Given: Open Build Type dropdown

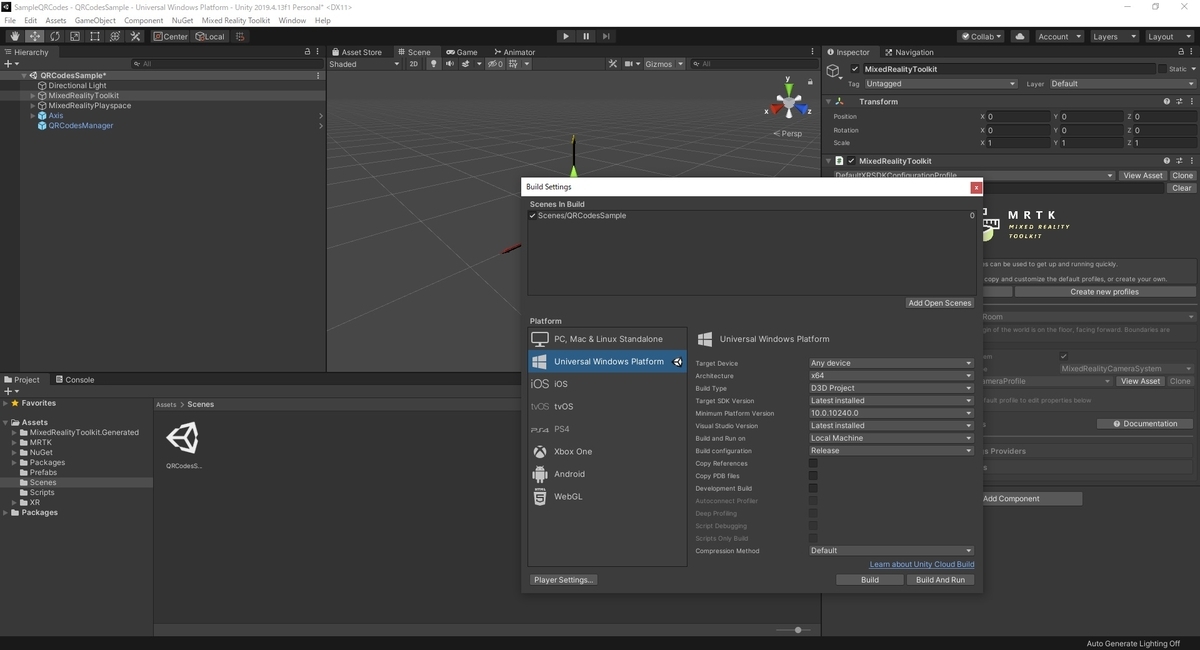Looking at the screenshot, I should pos(891,388).
